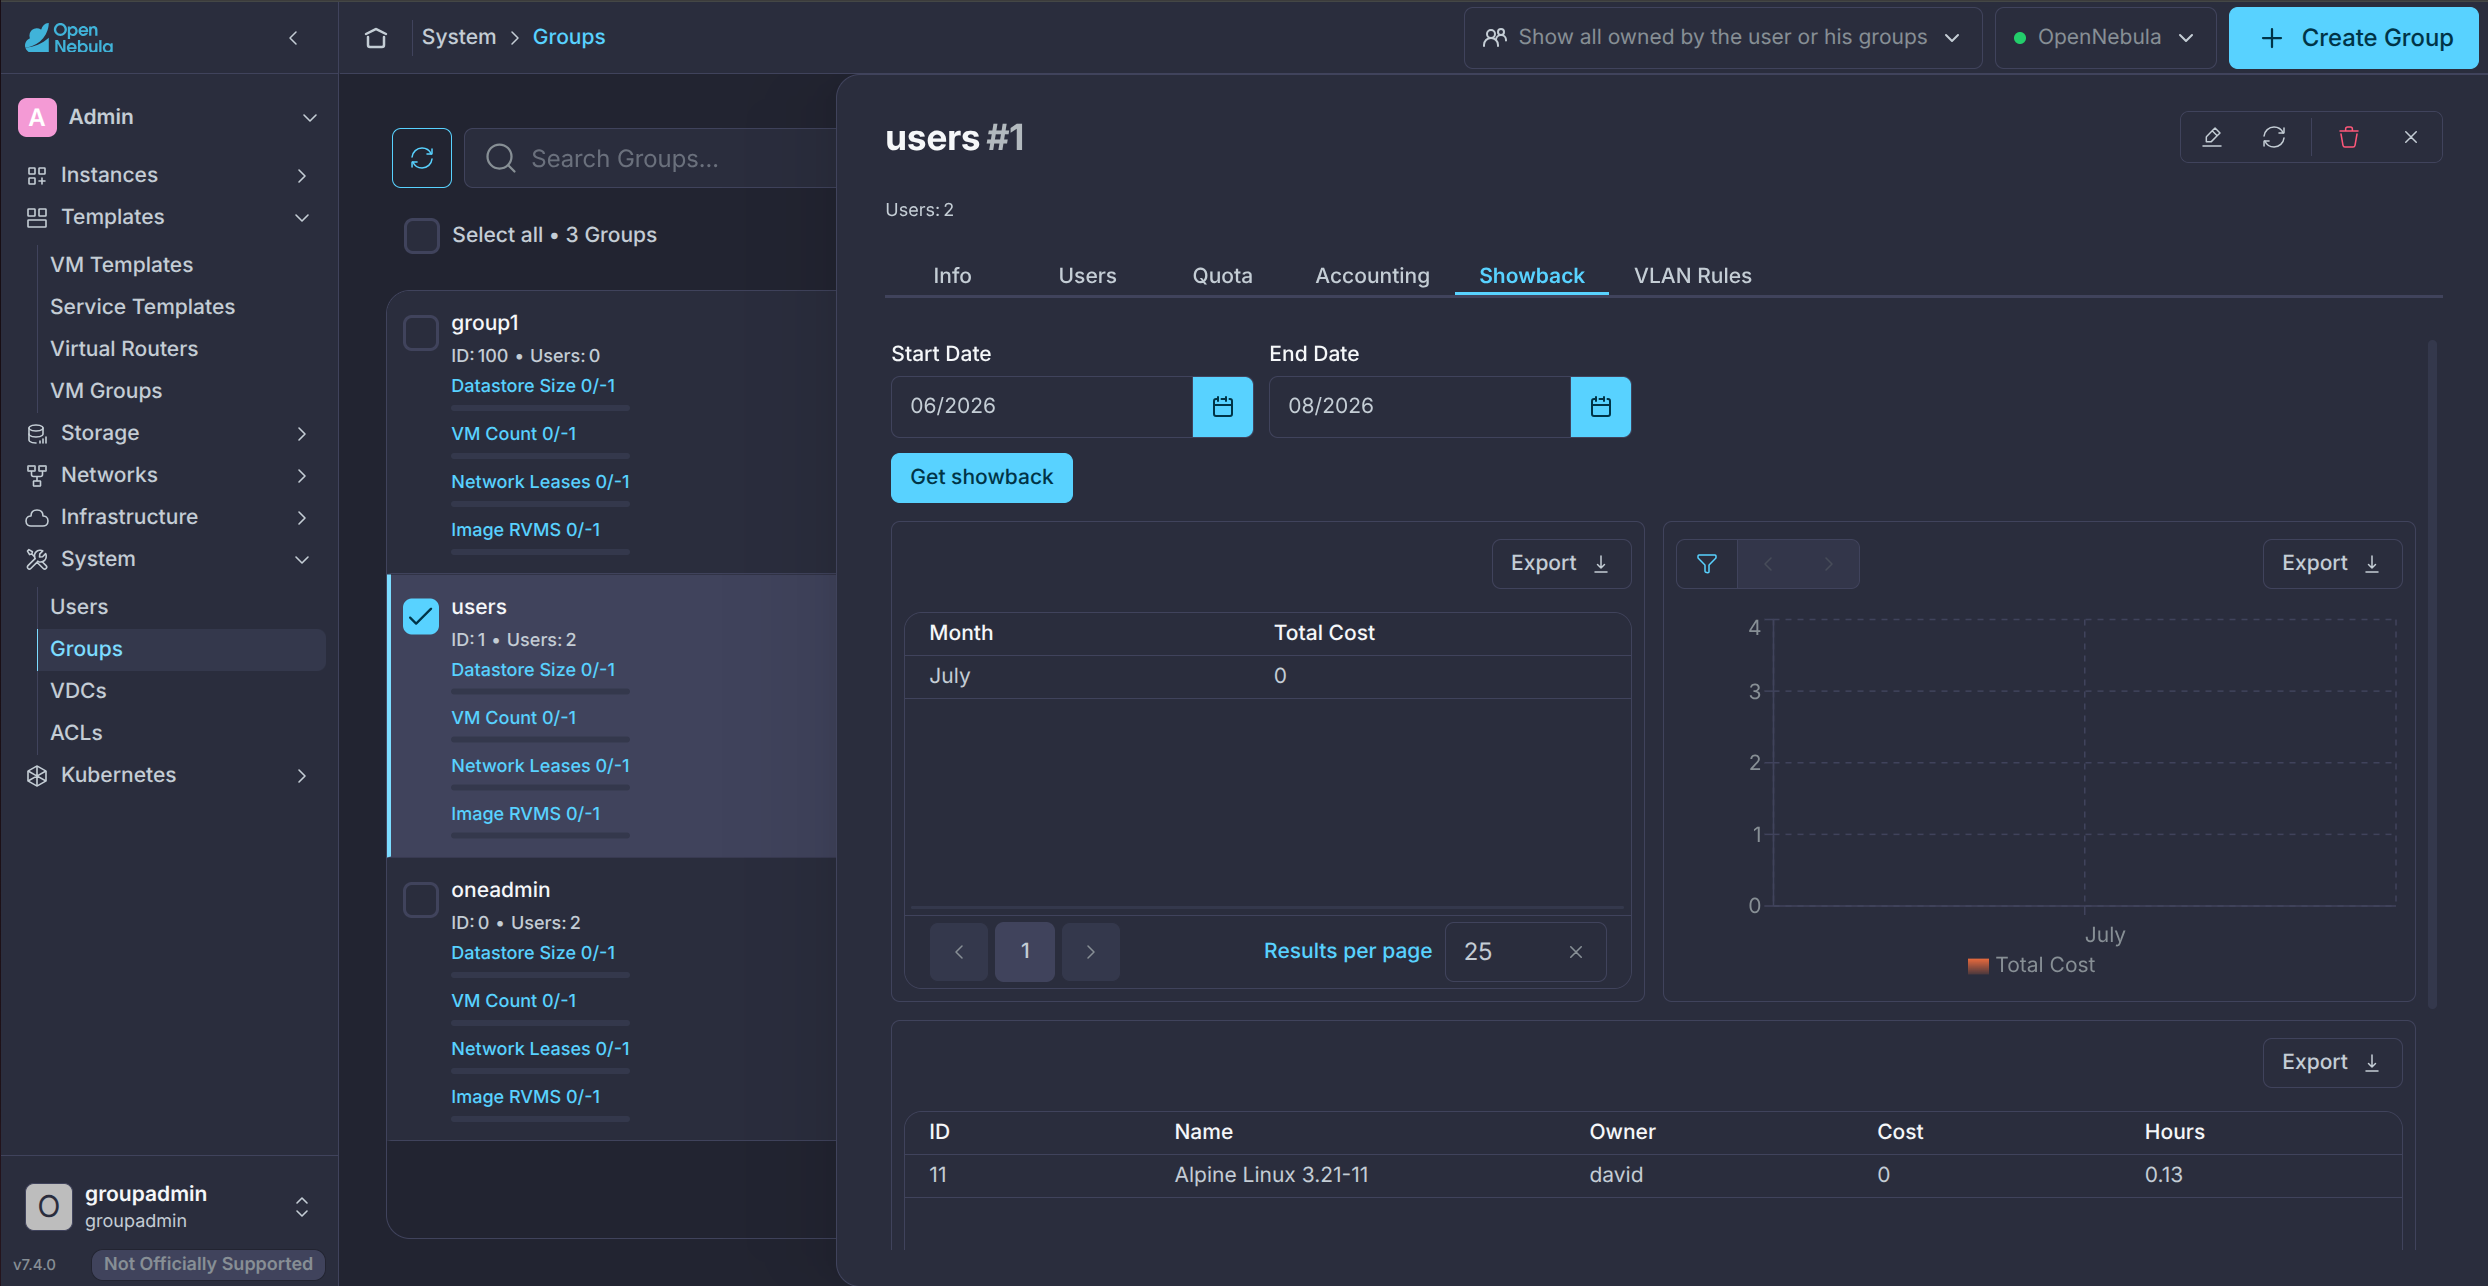Screen dimensions: 2488x1286
Task: Collapse the System menu
Action: click(x=302, y=560)
